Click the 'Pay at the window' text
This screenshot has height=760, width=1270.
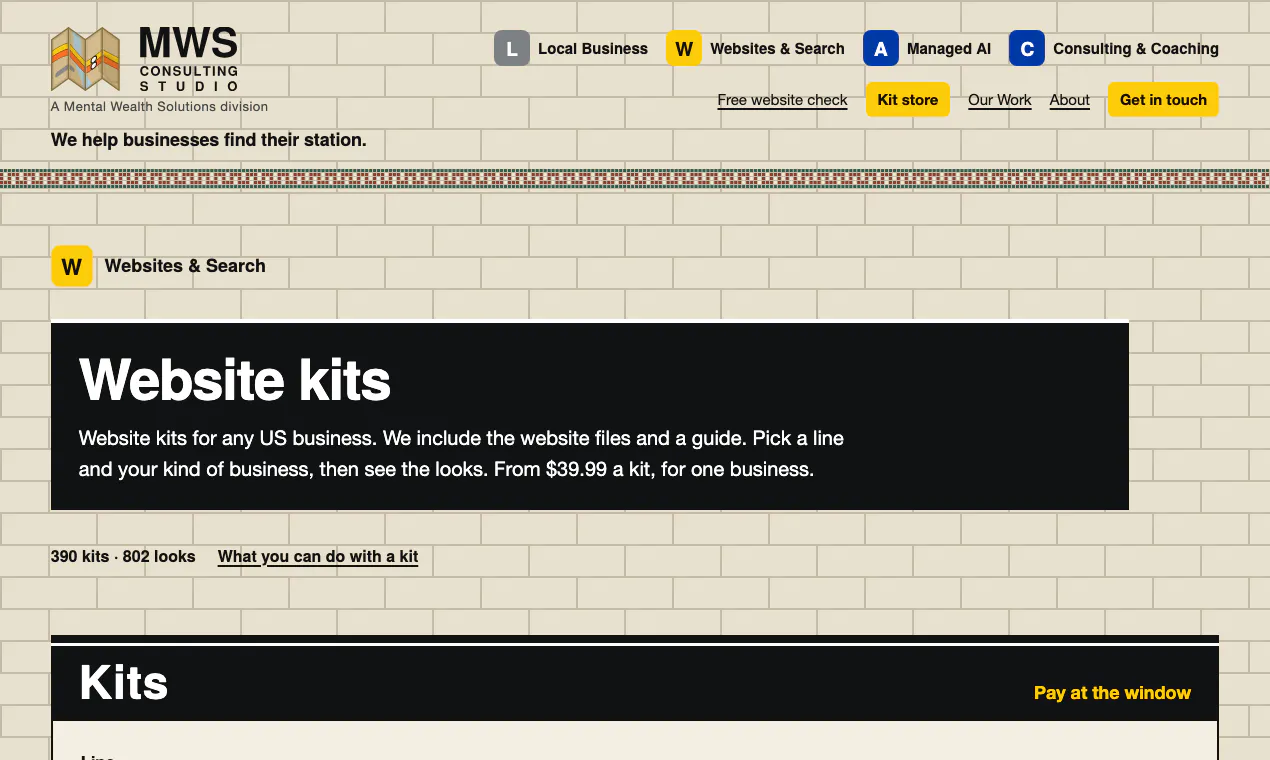[1112, 693]
